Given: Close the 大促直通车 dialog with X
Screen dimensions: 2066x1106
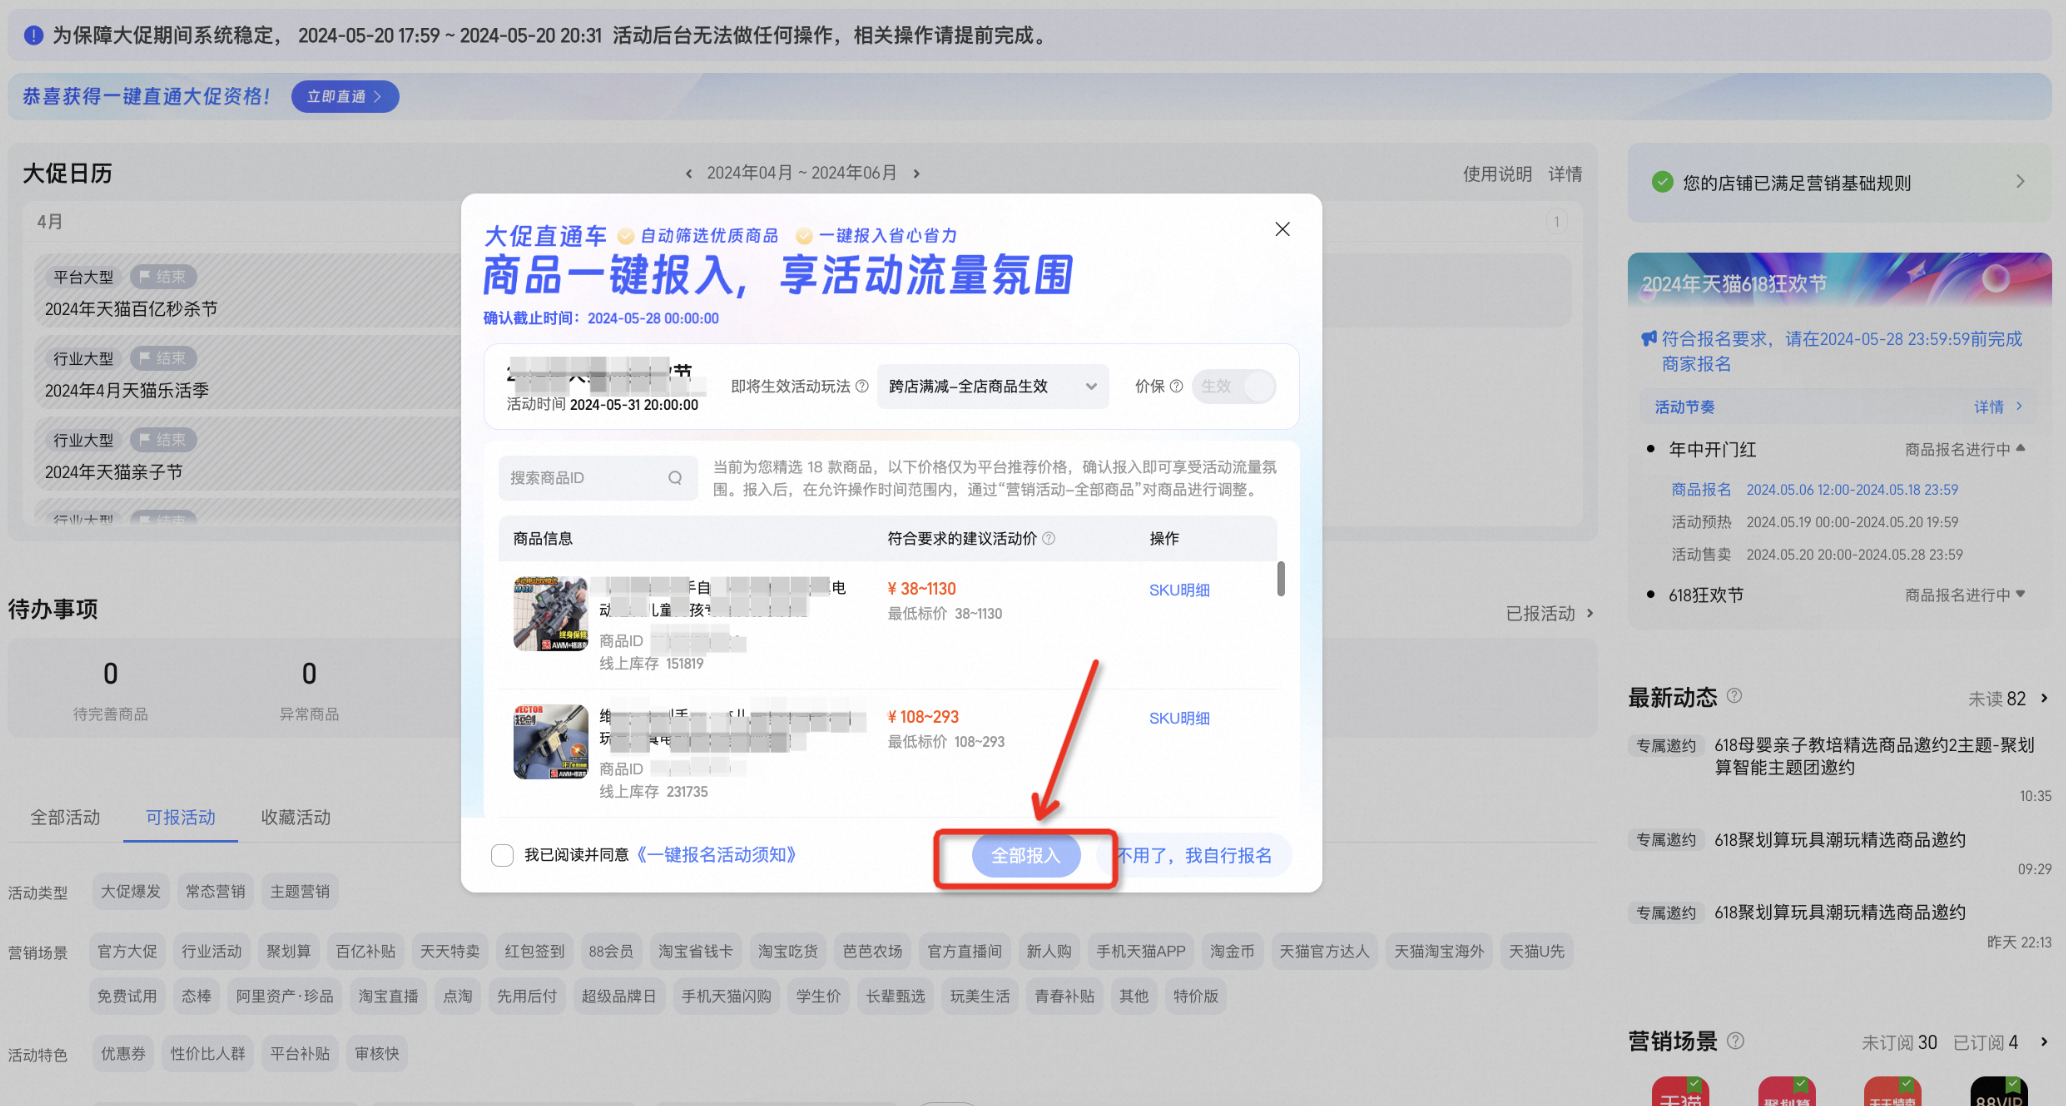Looking at the screenshot, I should point(1282,229).
